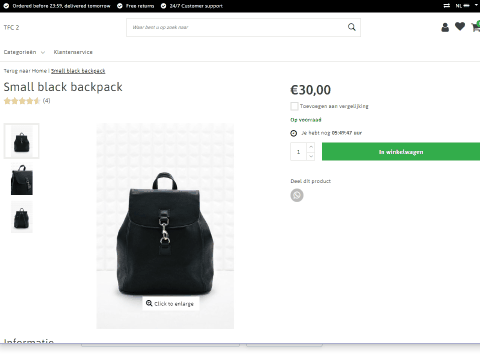Click the share icon under Deel dit product

pyautogui.click(x=297, y=195)
